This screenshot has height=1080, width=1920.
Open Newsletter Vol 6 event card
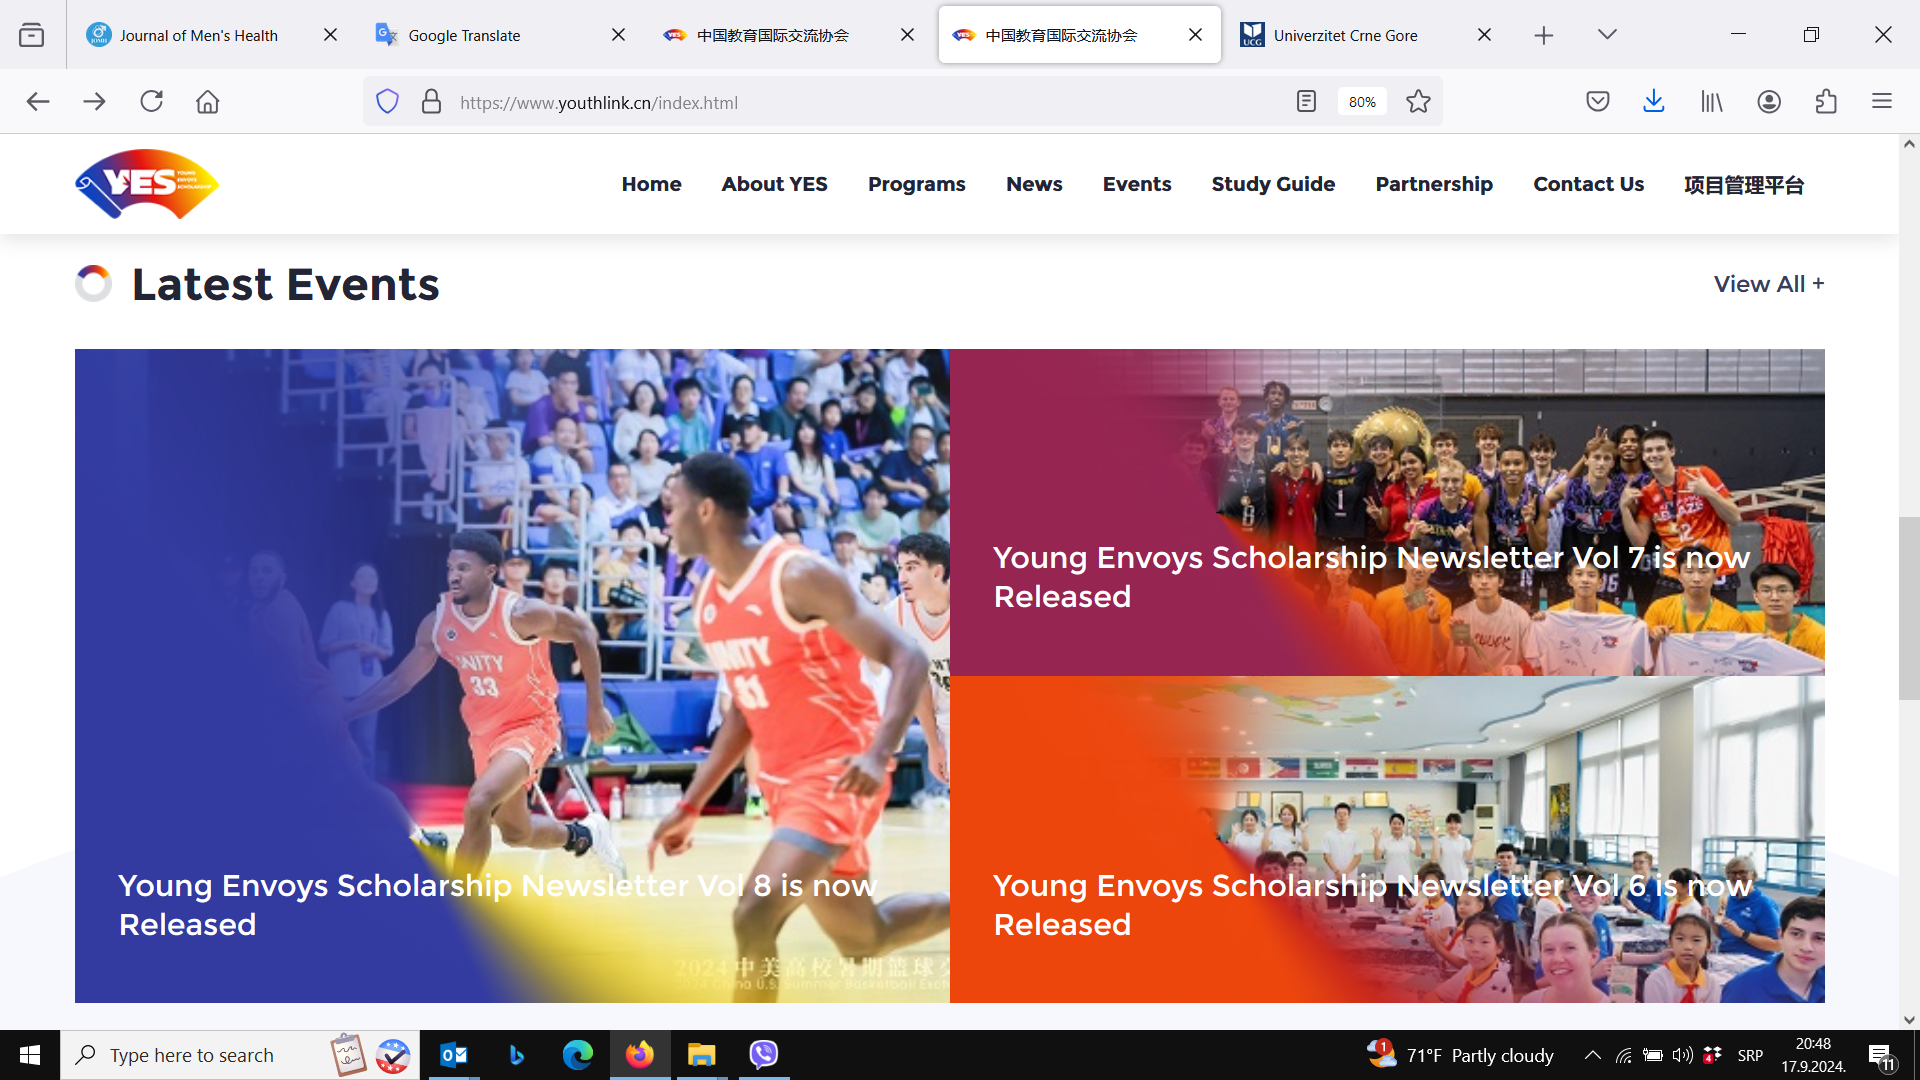[1387, 839]
